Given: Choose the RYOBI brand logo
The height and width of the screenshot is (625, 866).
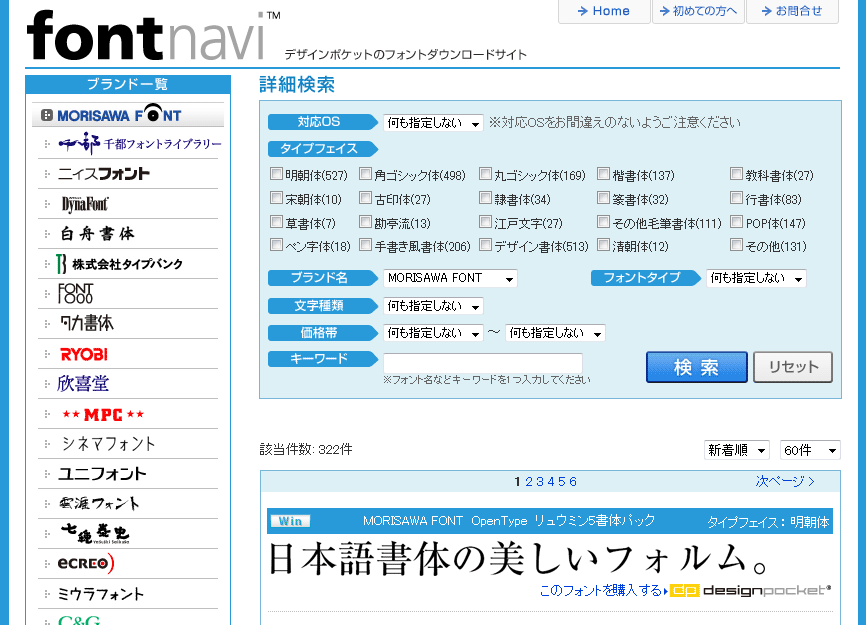Looking at the screenshot, I should pos(84,354).
